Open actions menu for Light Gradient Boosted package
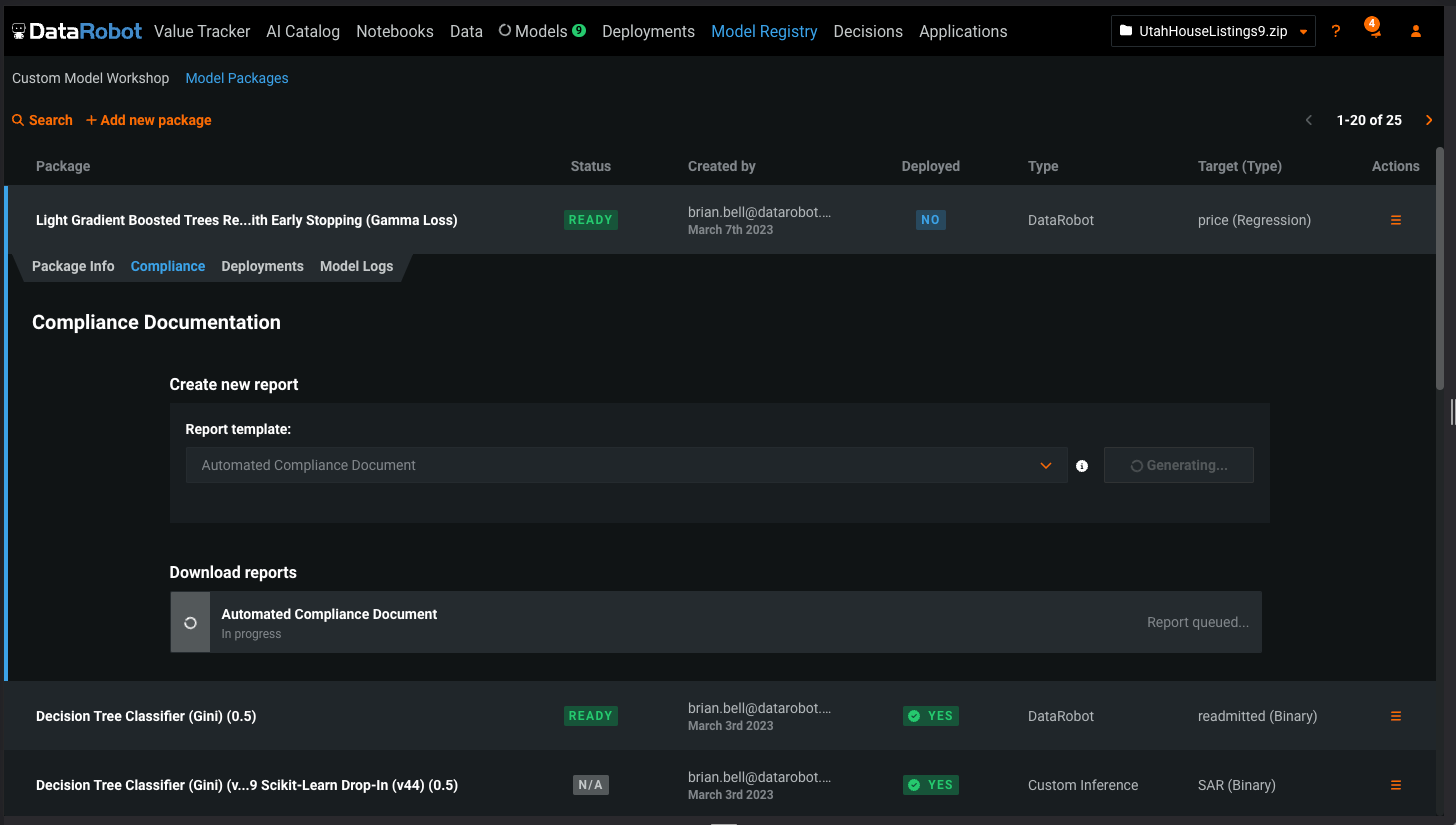This screenshot has width=1456, height=825. click(x=1396, y=220)
